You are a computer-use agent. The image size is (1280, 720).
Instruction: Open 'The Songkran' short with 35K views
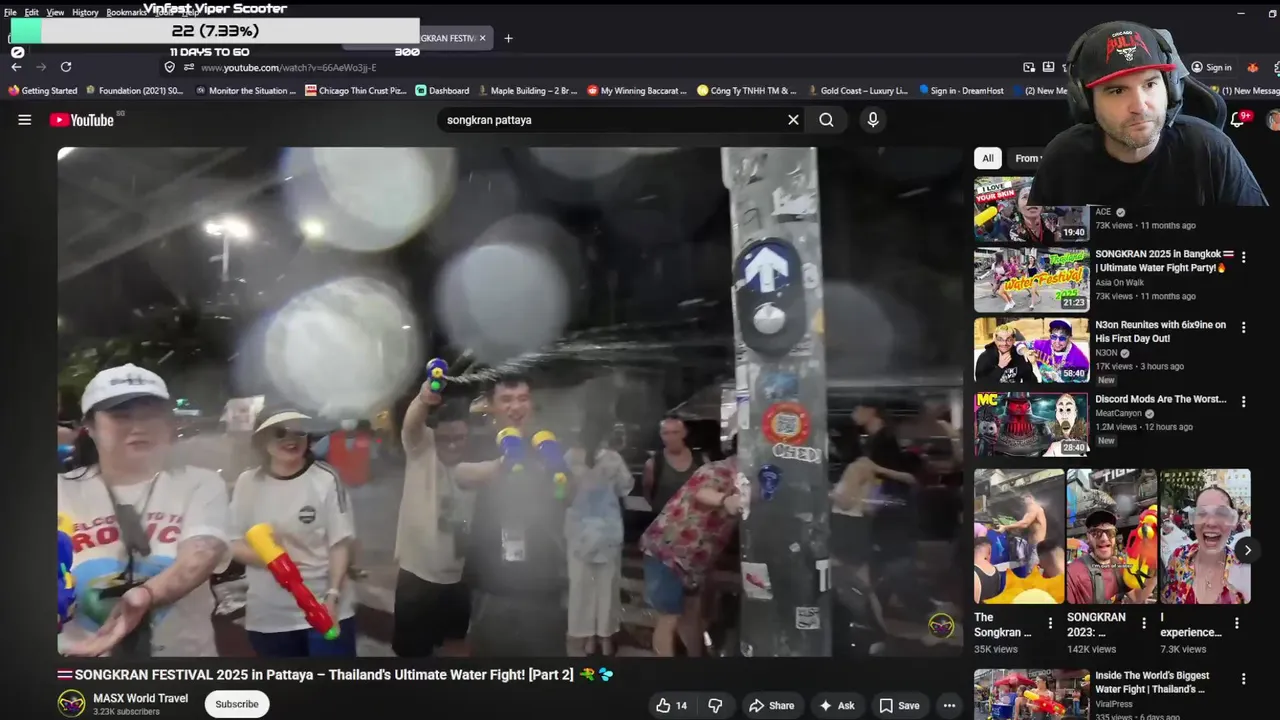1019,536
